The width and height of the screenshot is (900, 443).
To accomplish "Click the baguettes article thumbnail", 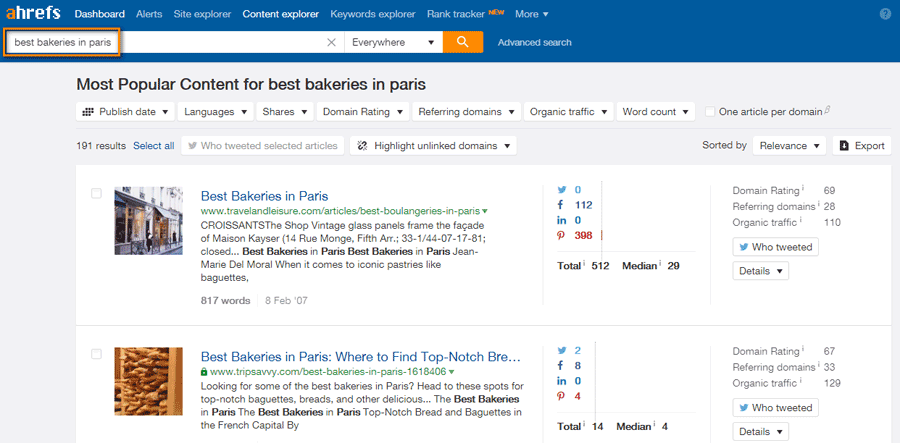I will point(149,381).
